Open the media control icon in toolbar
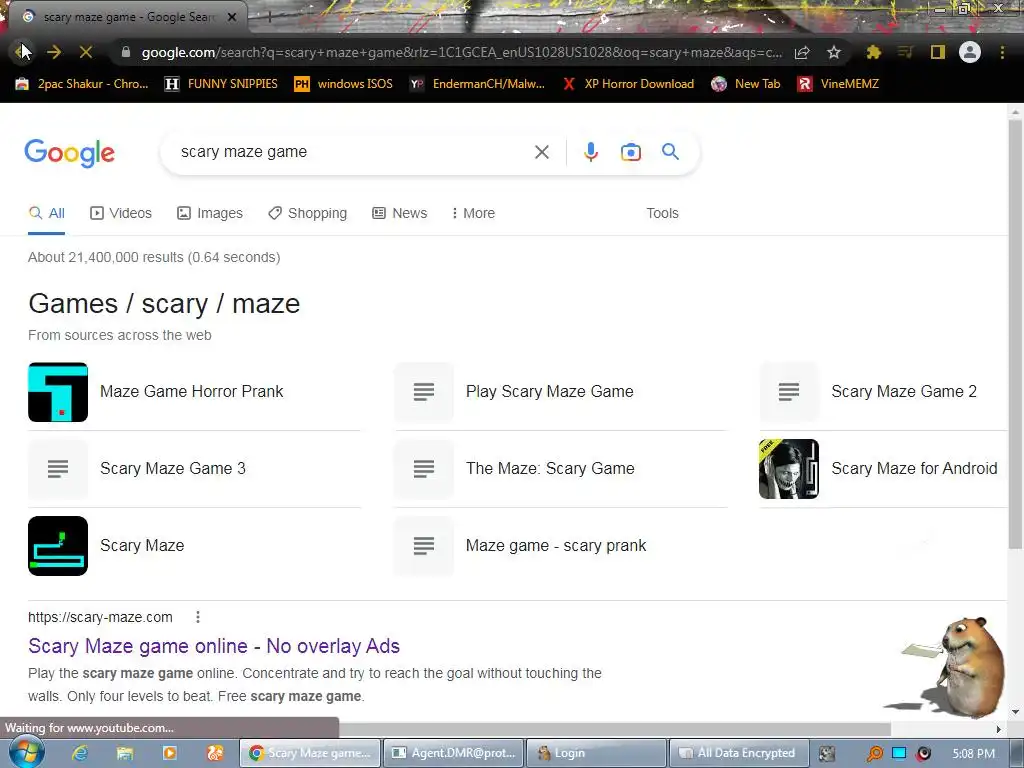Image resolution: width=1024 pixels, height=768 pixels. (905, 52)
